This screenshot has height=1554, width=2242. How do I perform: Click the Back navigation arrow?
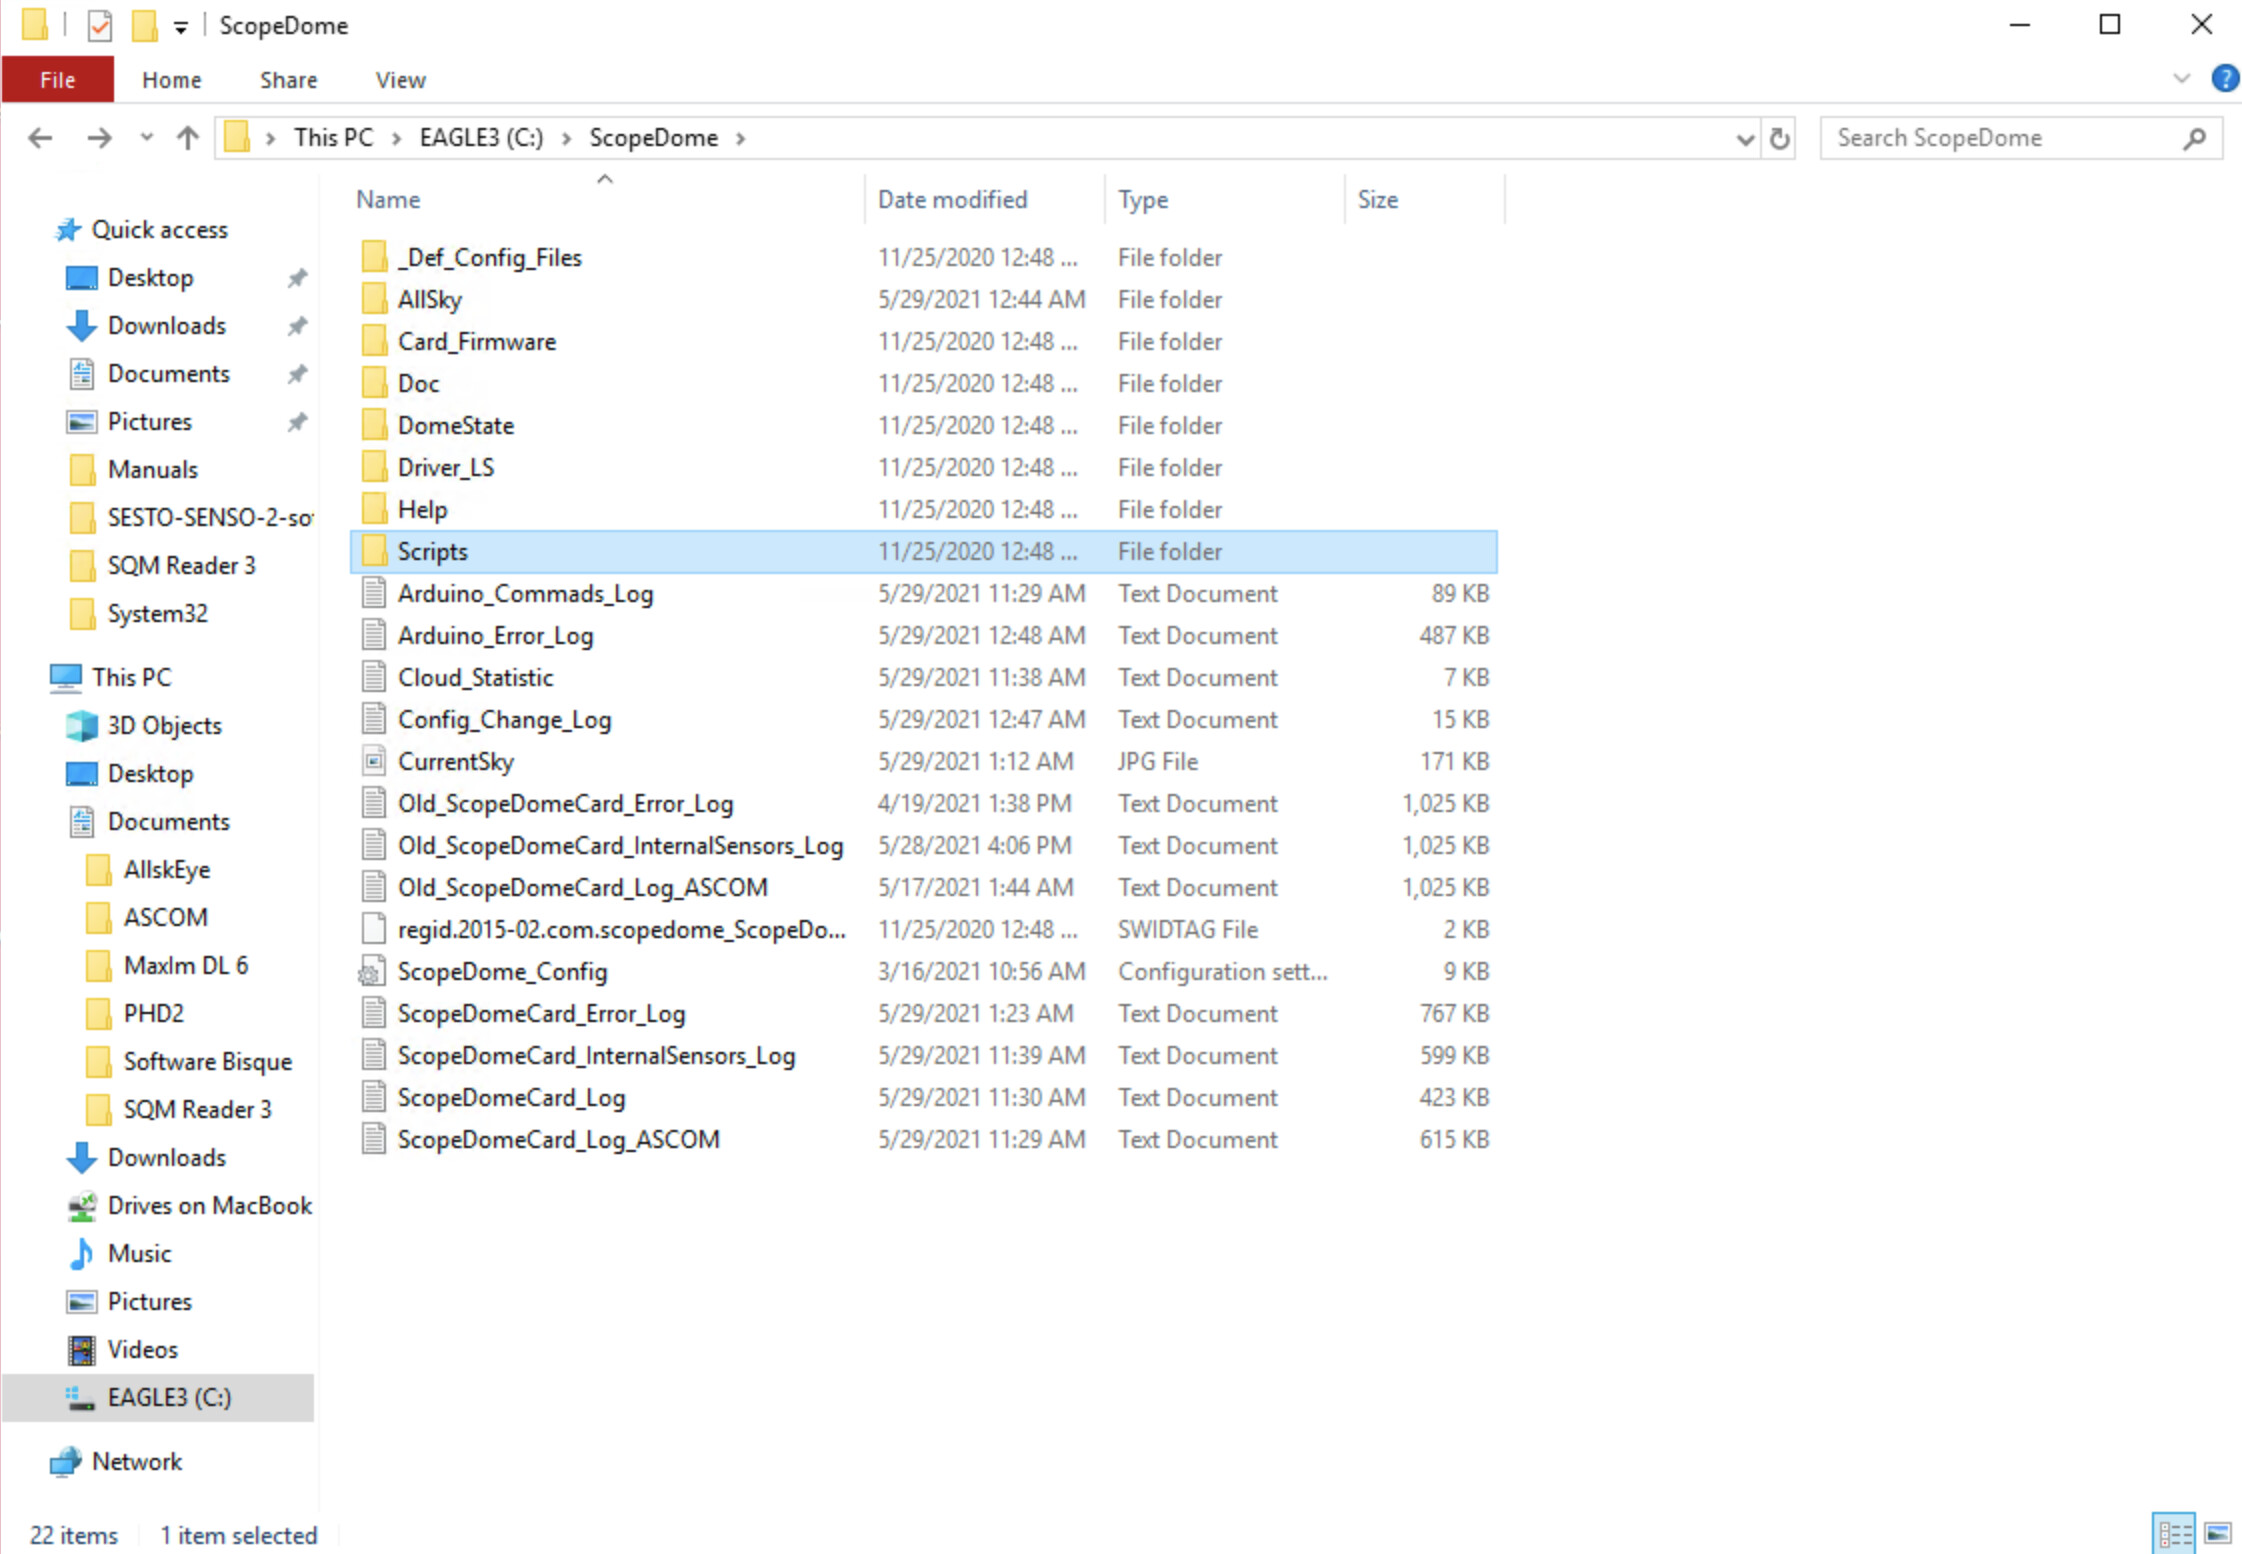click(40, 138)
